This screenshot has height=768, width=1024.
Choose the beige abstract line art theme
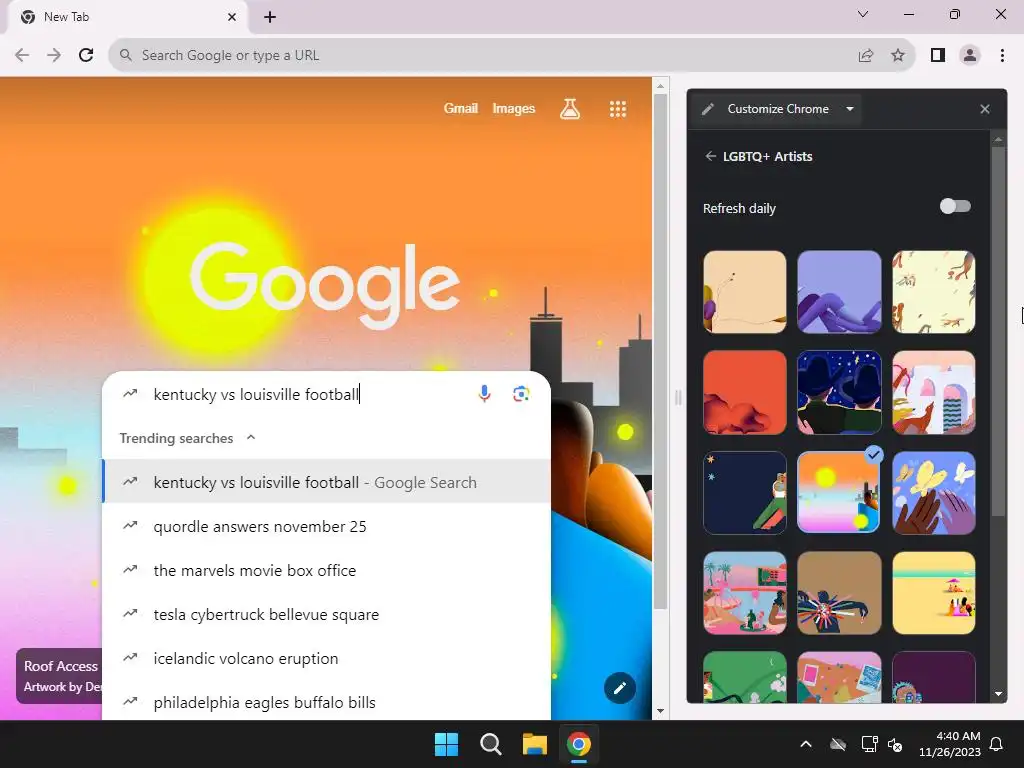[x=744, y=292]
